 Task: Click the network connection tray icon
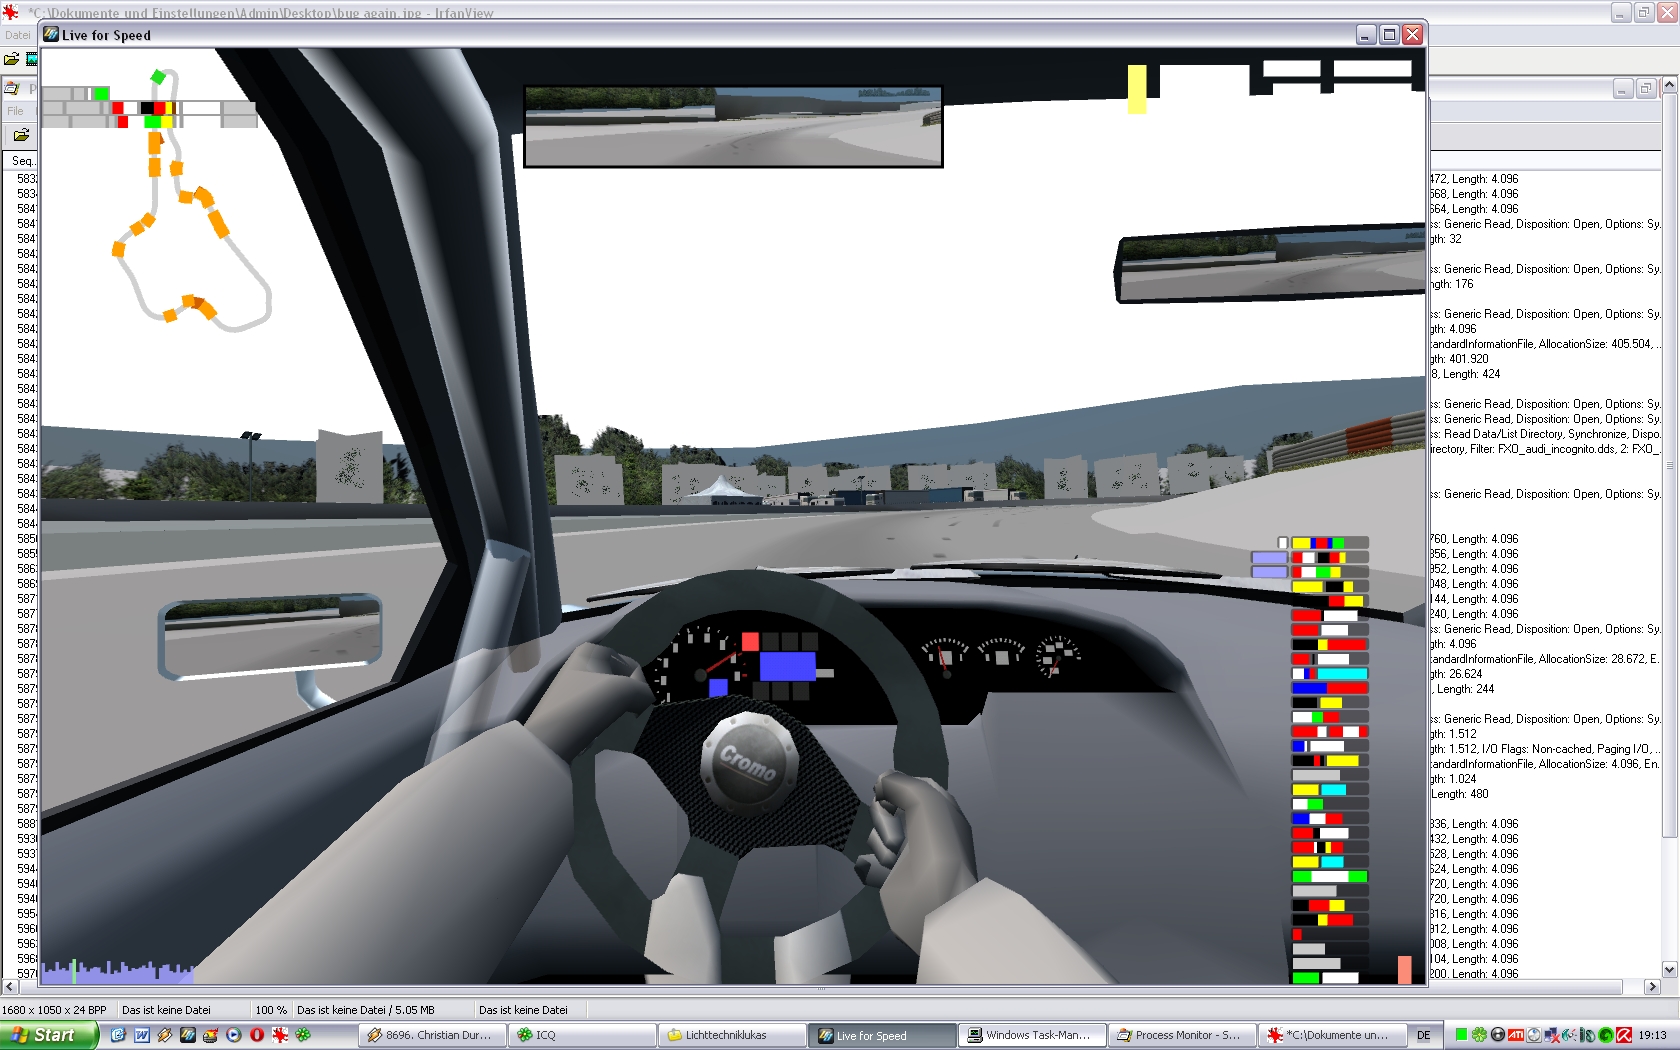tap(1551, 1035)
